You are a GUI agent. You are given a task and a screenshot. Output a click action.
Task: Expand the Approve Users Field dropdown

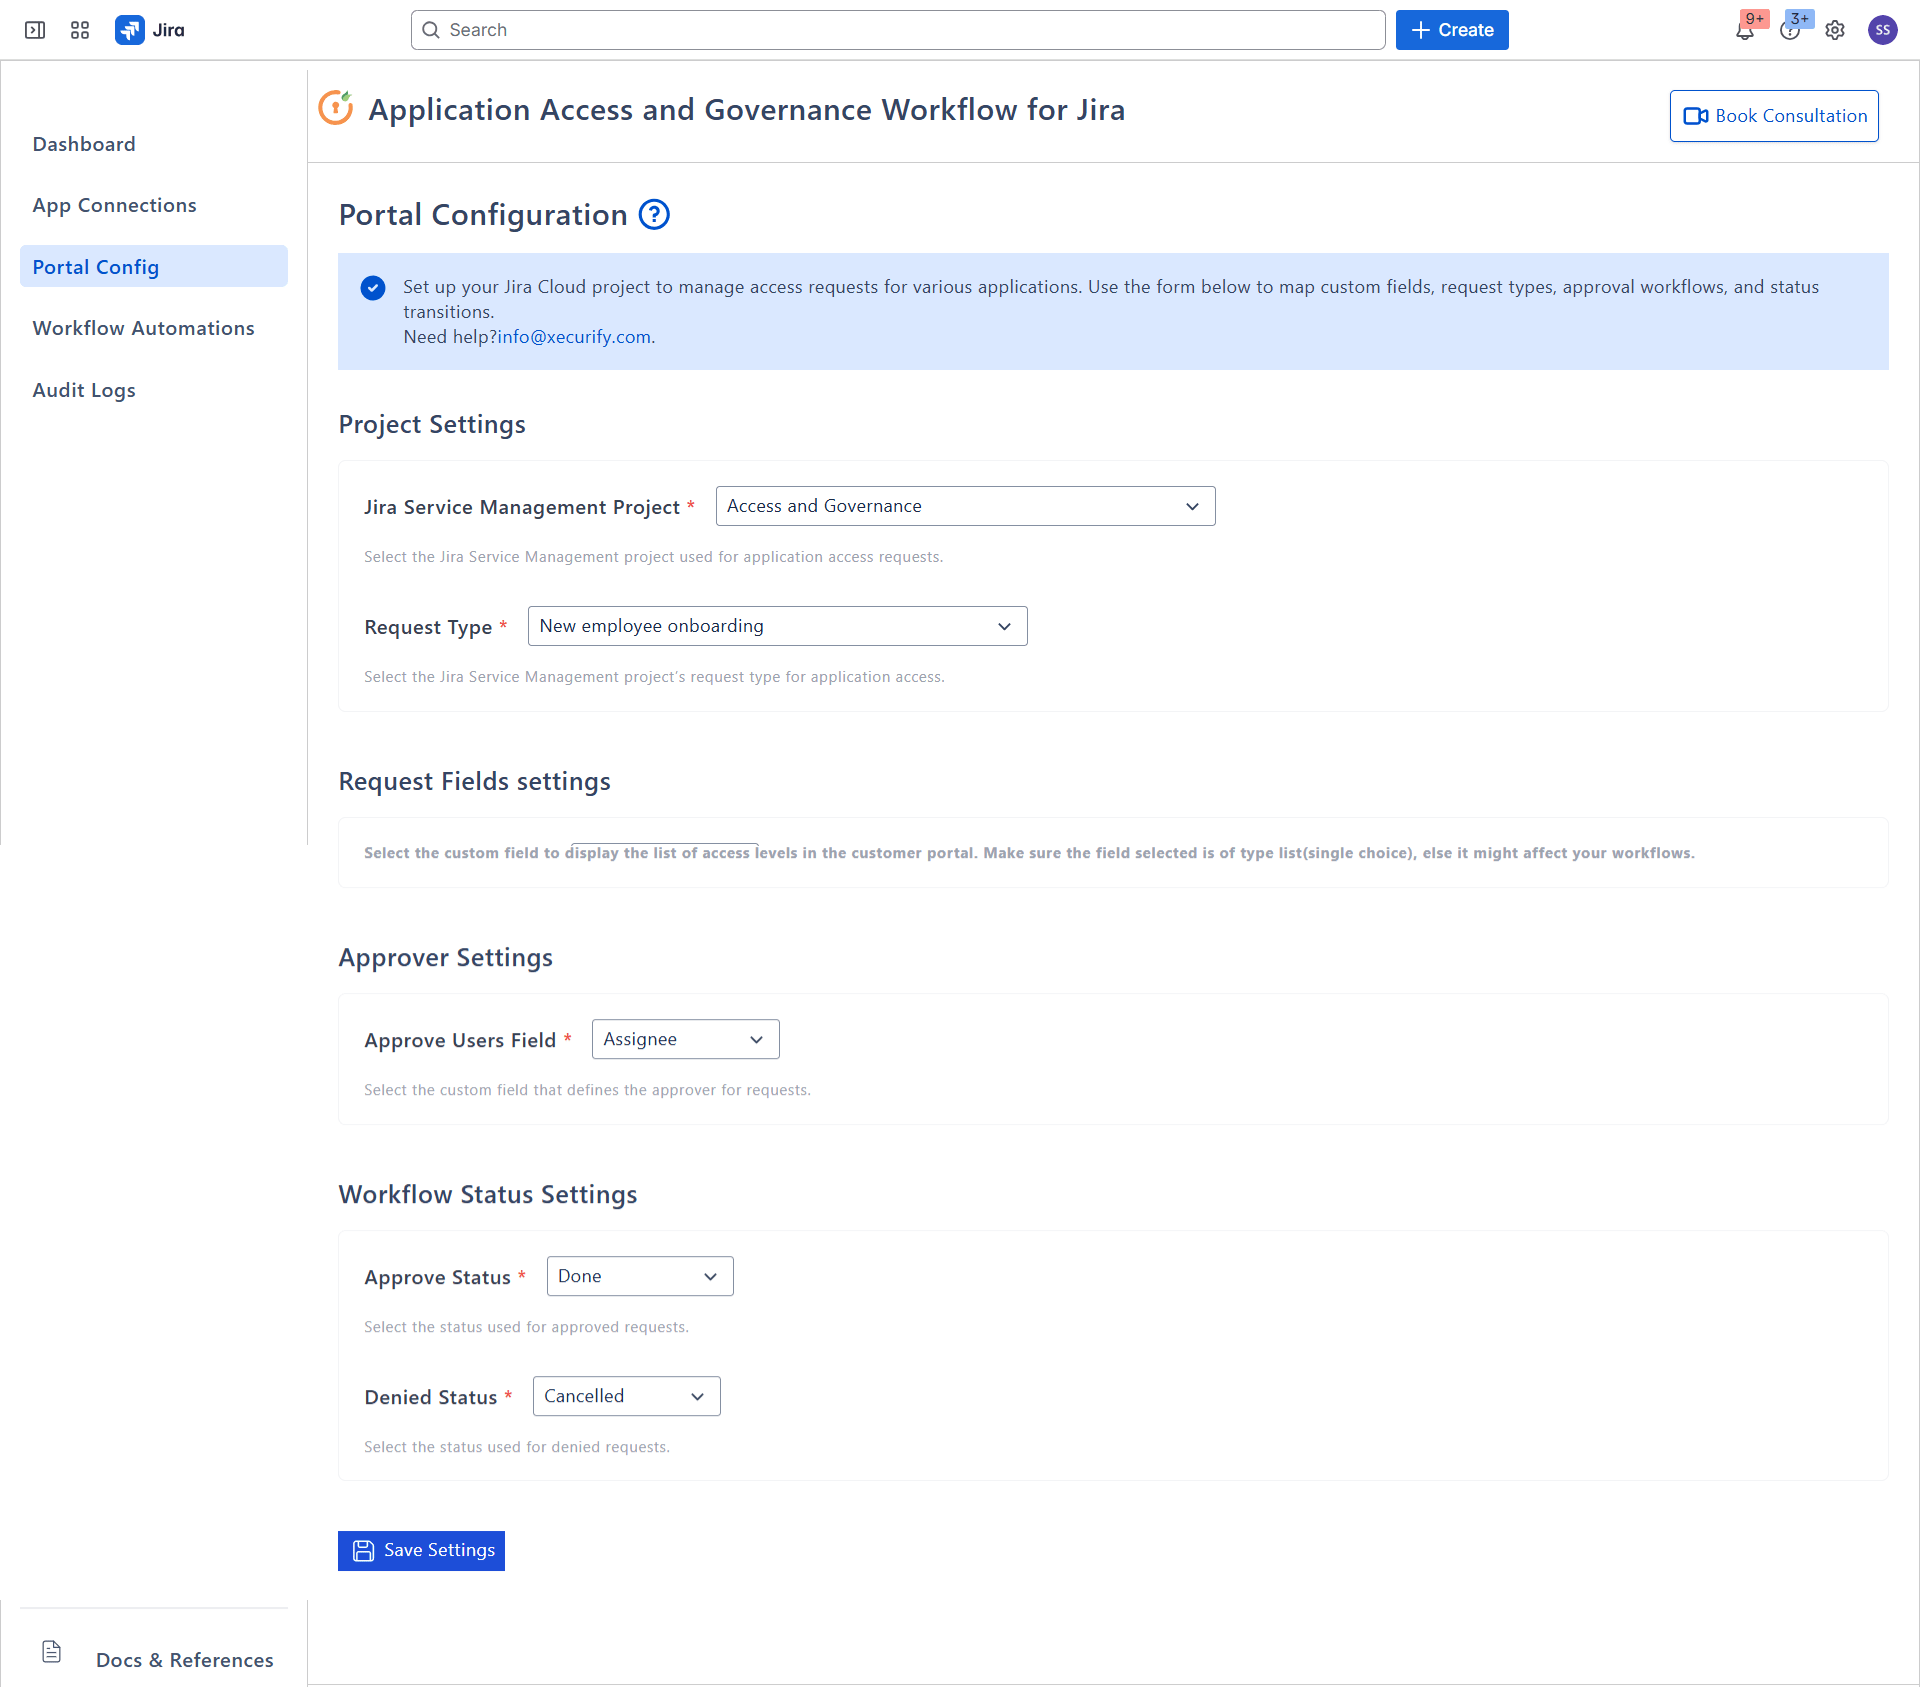tap(685, 1039)
